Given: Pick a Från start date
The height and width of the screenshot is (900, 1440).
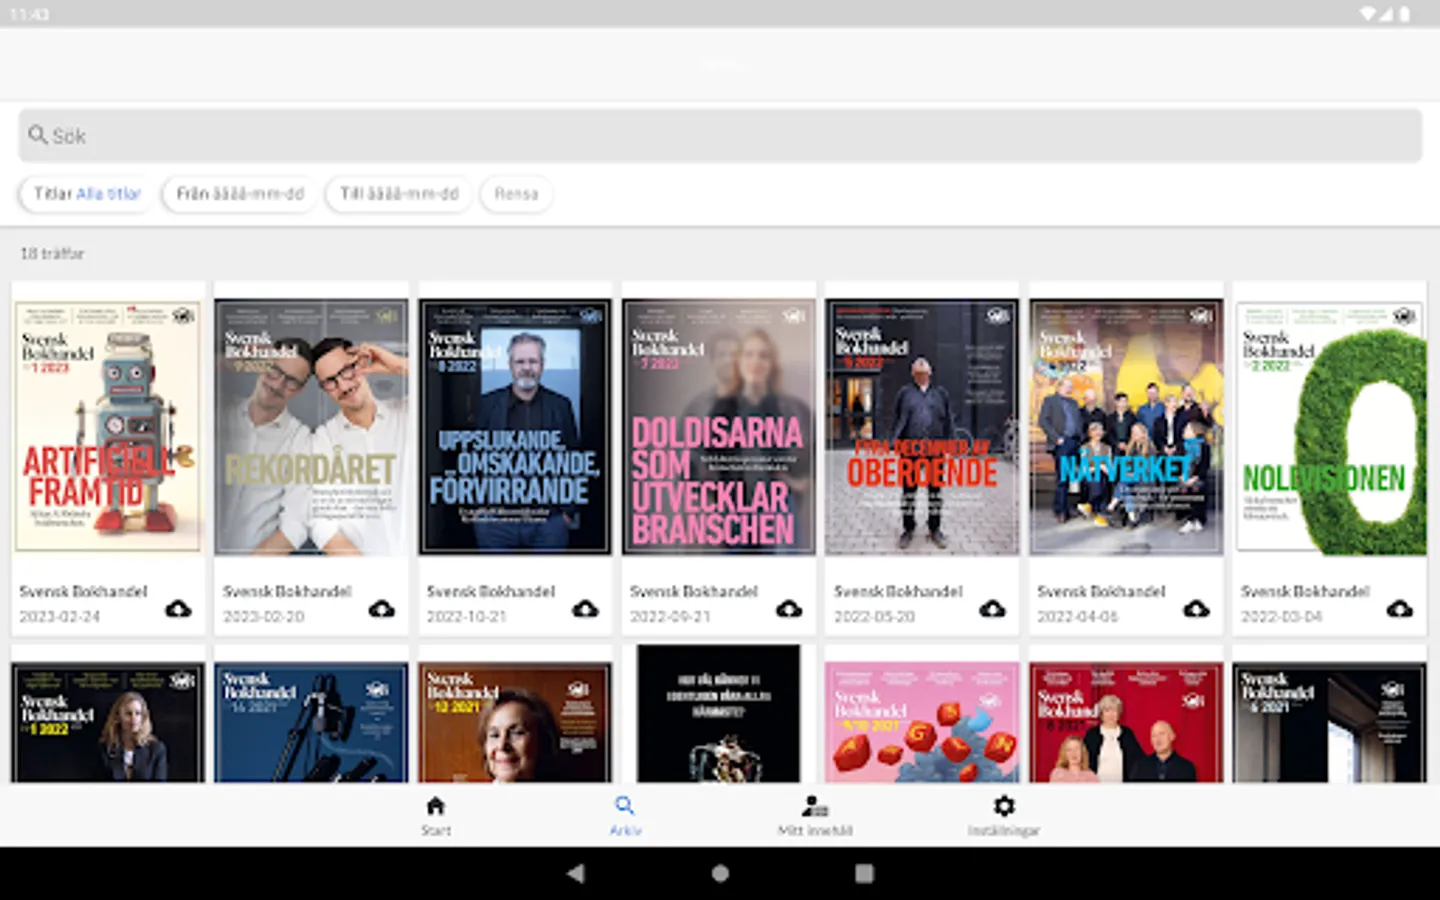Looking at the screenshot, I should [240, 194].
